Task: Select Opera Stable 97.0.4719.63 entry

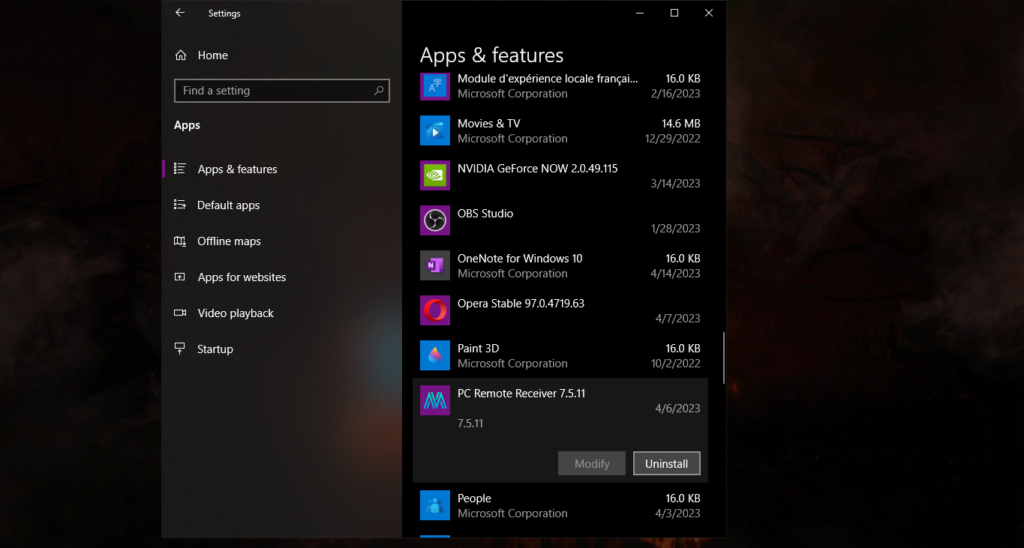Action: pyautogui.click(x=520, y=304)
